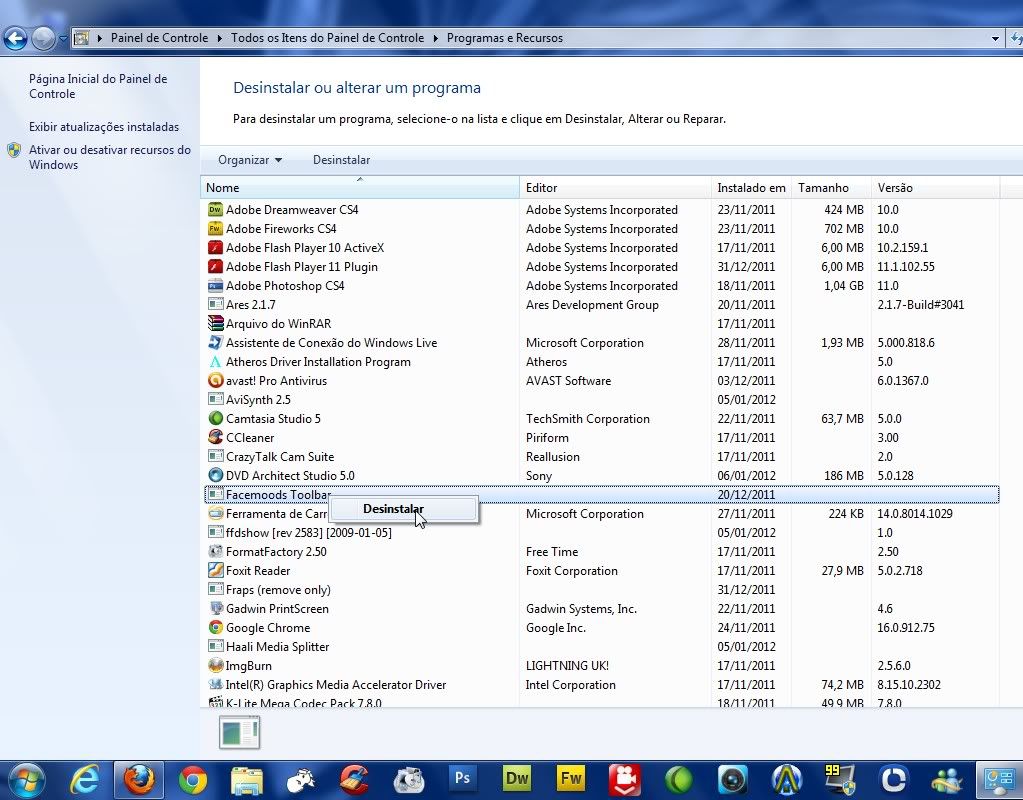
Task: Click the Adobe Dreamweaver CS4 icon in list
Action: coord(215,210)
